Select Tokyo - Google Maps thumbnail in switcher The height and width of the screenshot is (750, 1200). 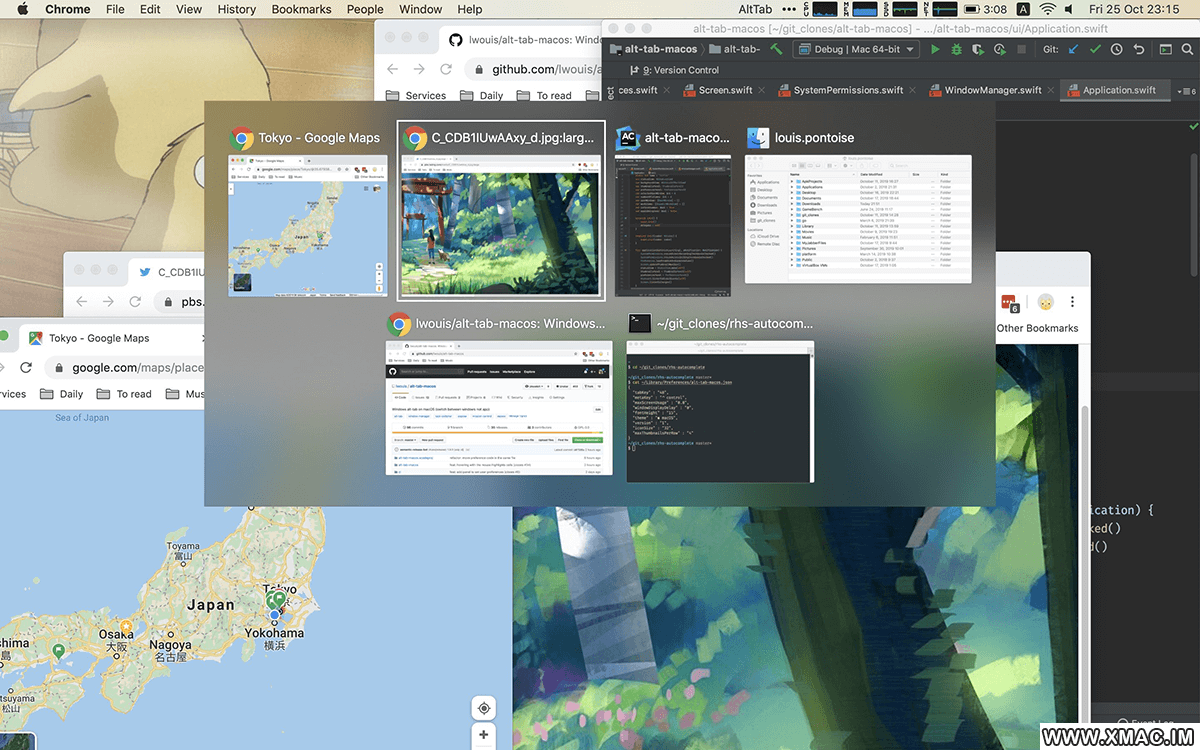coord(308,225)
